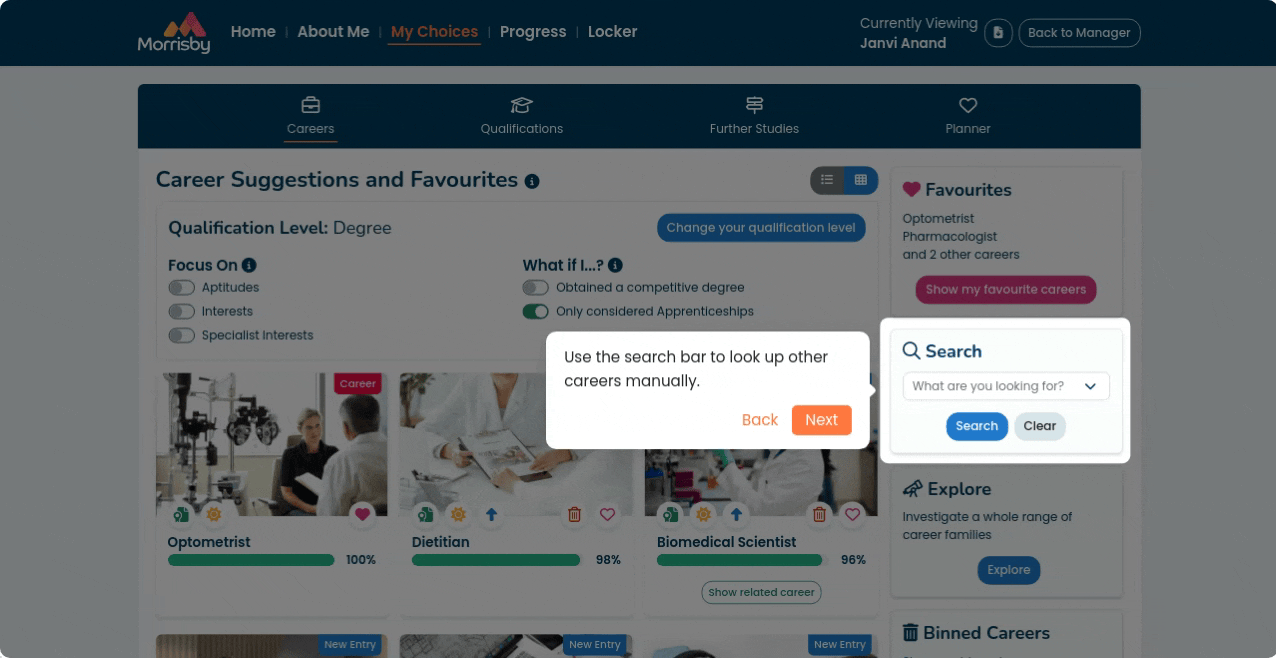Viewport: 1276px width, 658px height.
Task: Click the document icon beside Back to Manager
Action: 998,33
